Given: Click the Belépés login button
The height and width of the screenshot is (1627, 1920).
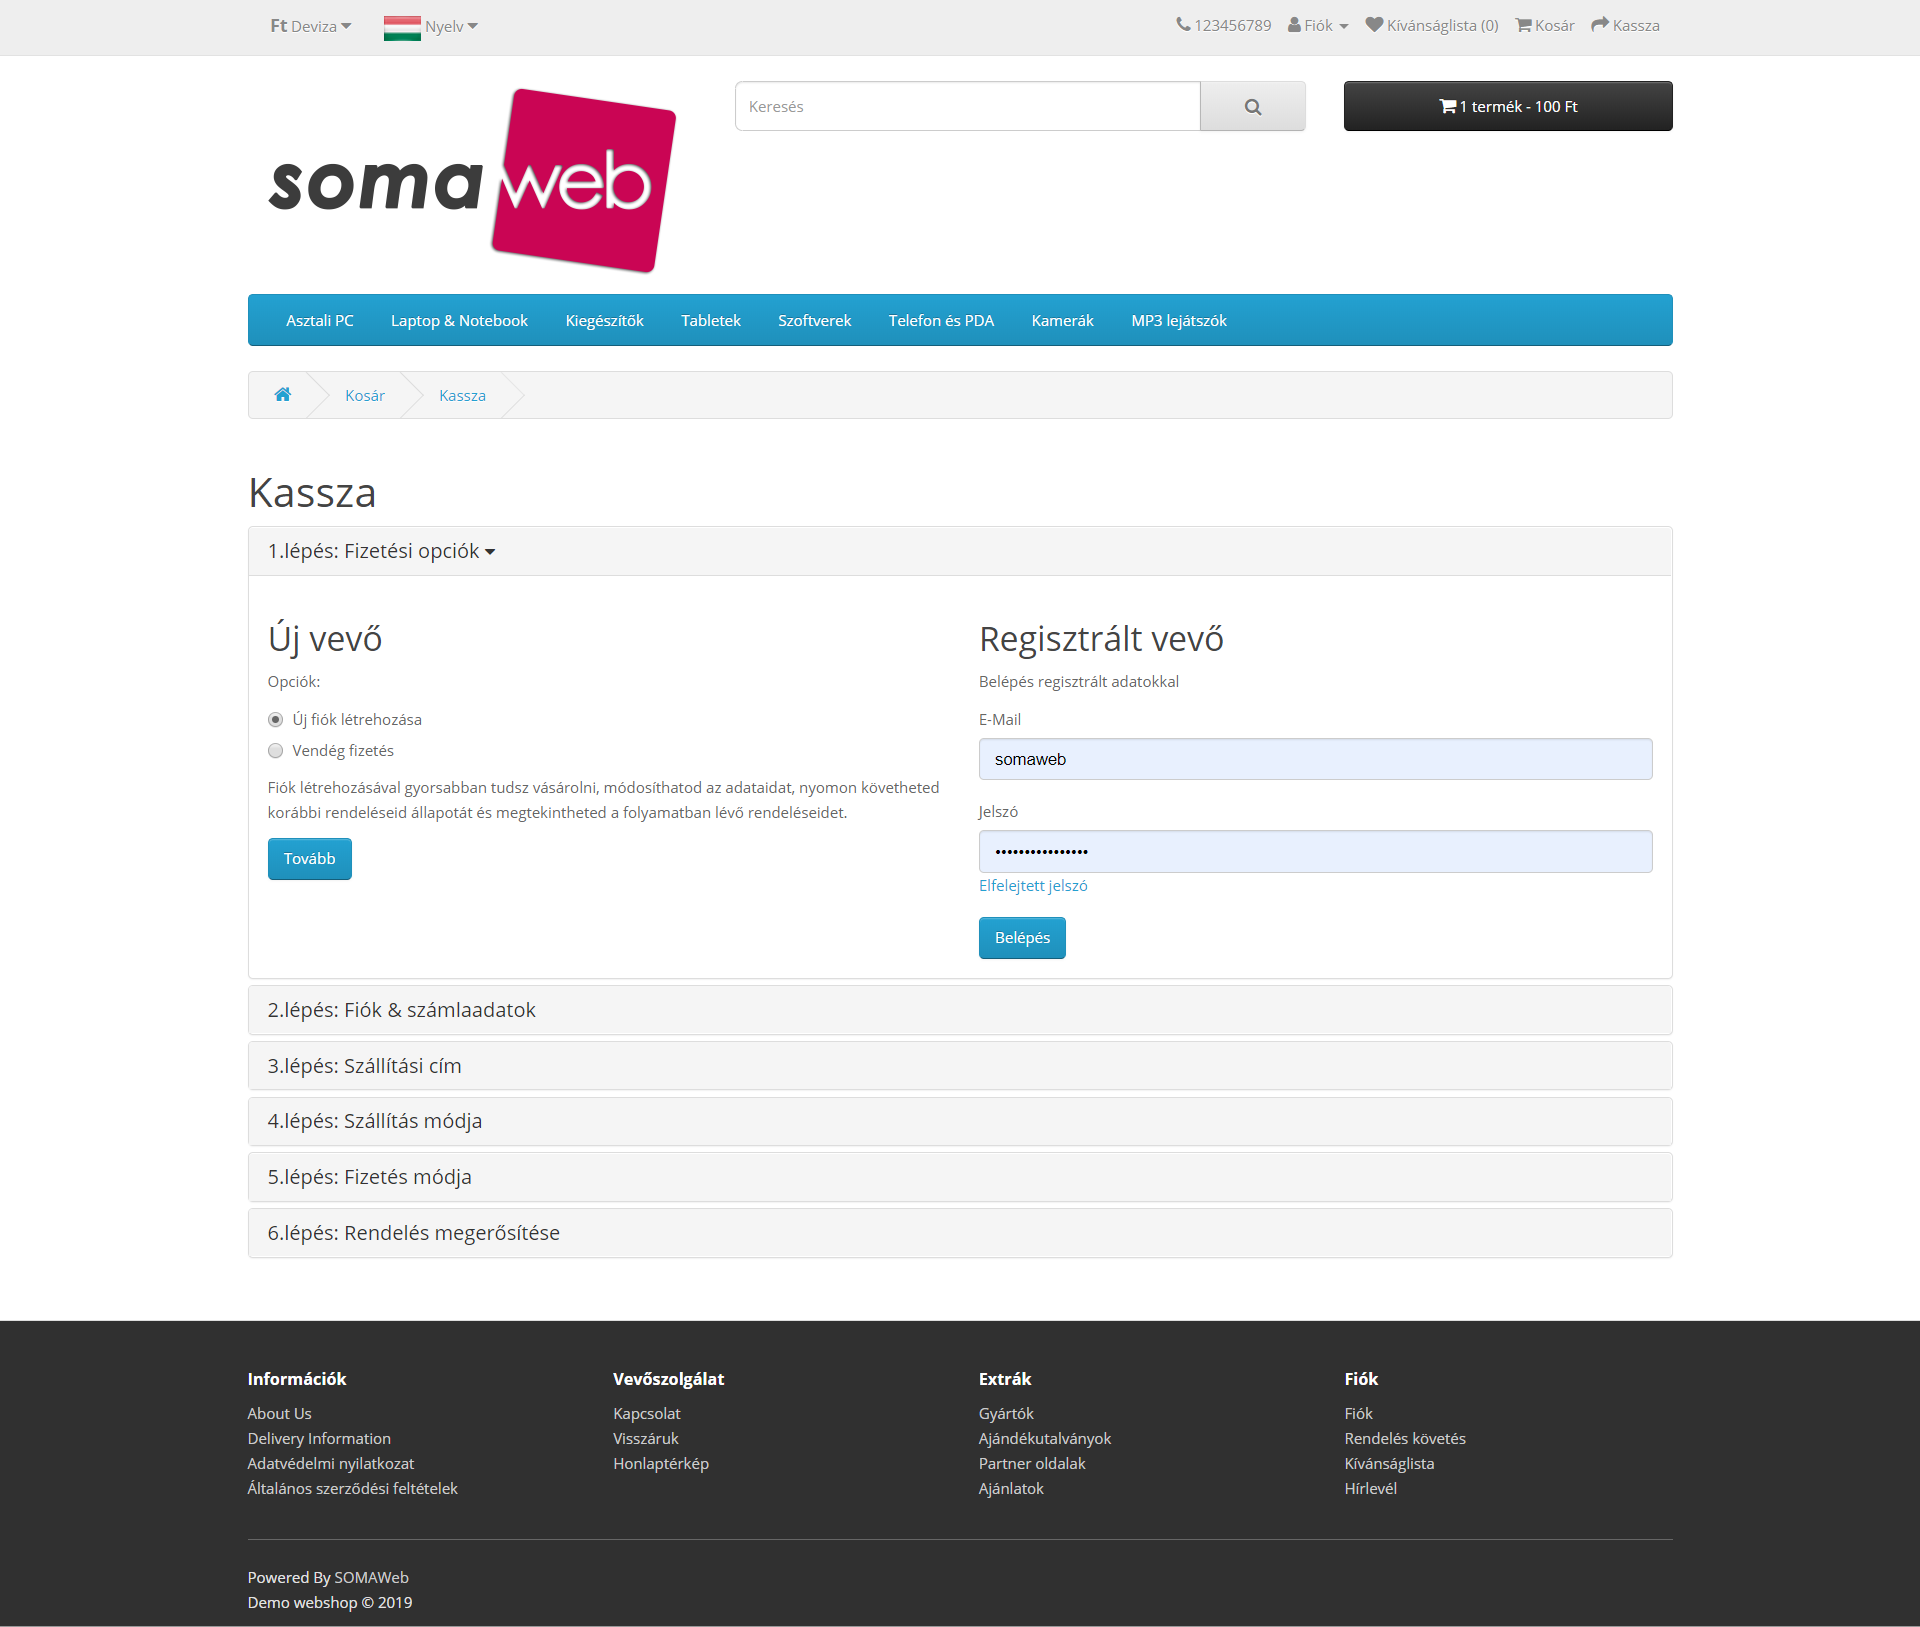Looking at the screenshot, I should (1022, 937).
